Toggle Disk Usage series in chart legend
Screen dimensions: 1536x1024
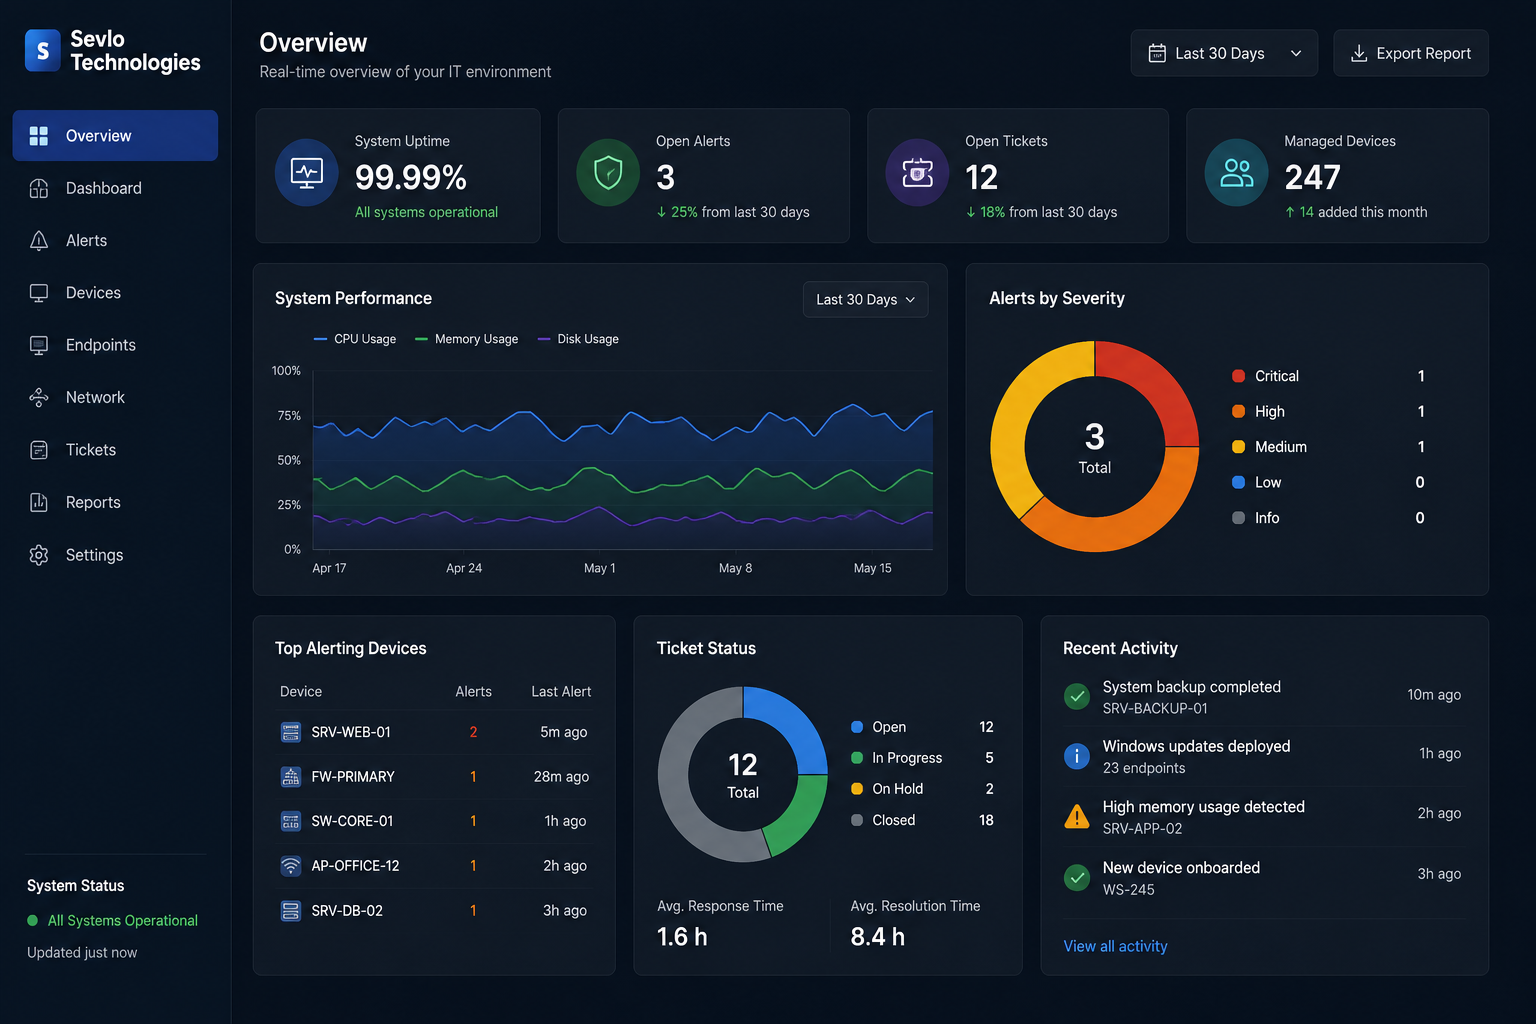578,339
